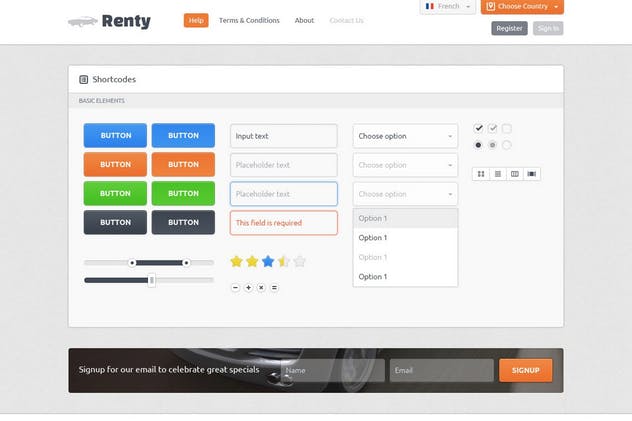
Task: Click the Shortcodes list icon
Action: point(83,79)
